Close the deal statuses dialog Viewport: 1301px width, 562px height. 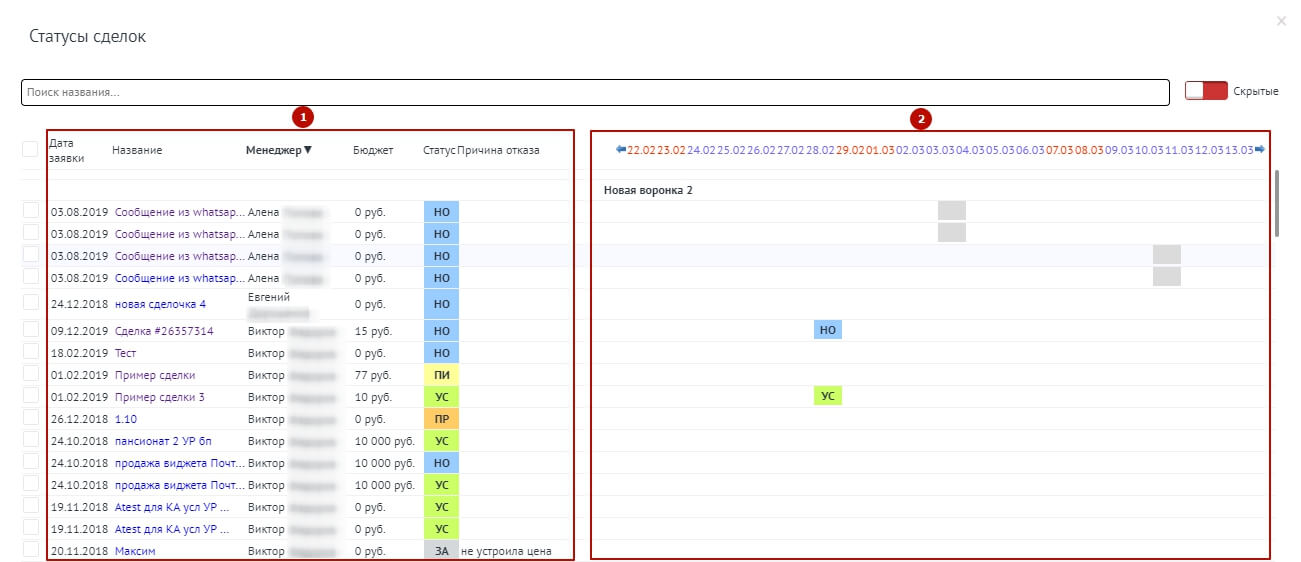[x=1281, y=21]
